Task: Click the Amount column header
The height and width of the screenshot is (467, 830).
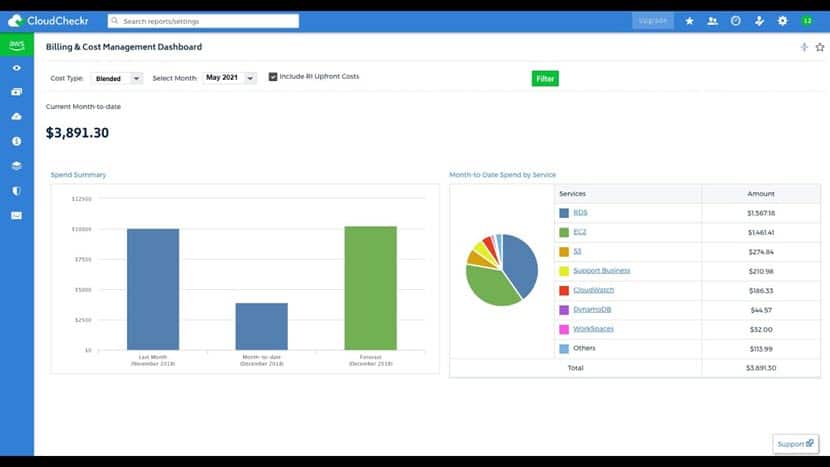Action: tap(761, 194)
